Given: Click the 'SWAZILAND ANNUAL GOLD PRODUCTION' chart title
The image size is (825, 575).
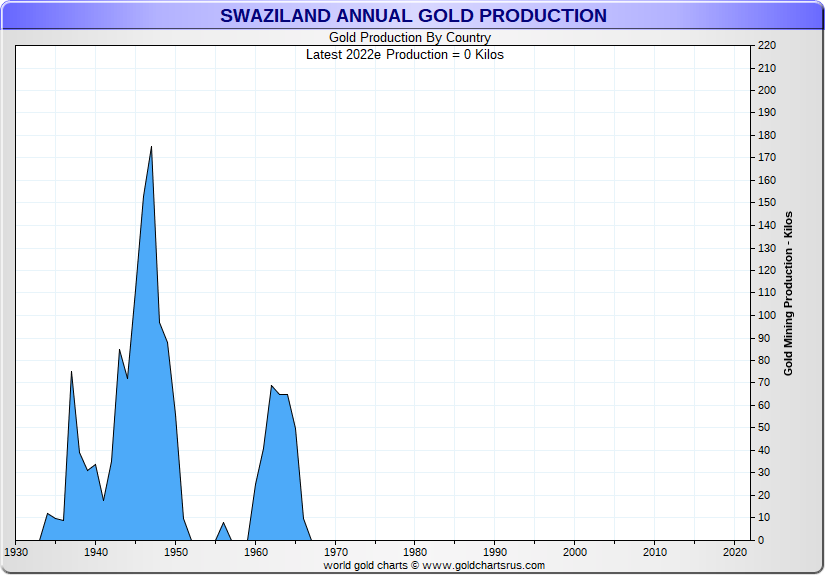Looking at the screenshot, I should tap(413, 16).
